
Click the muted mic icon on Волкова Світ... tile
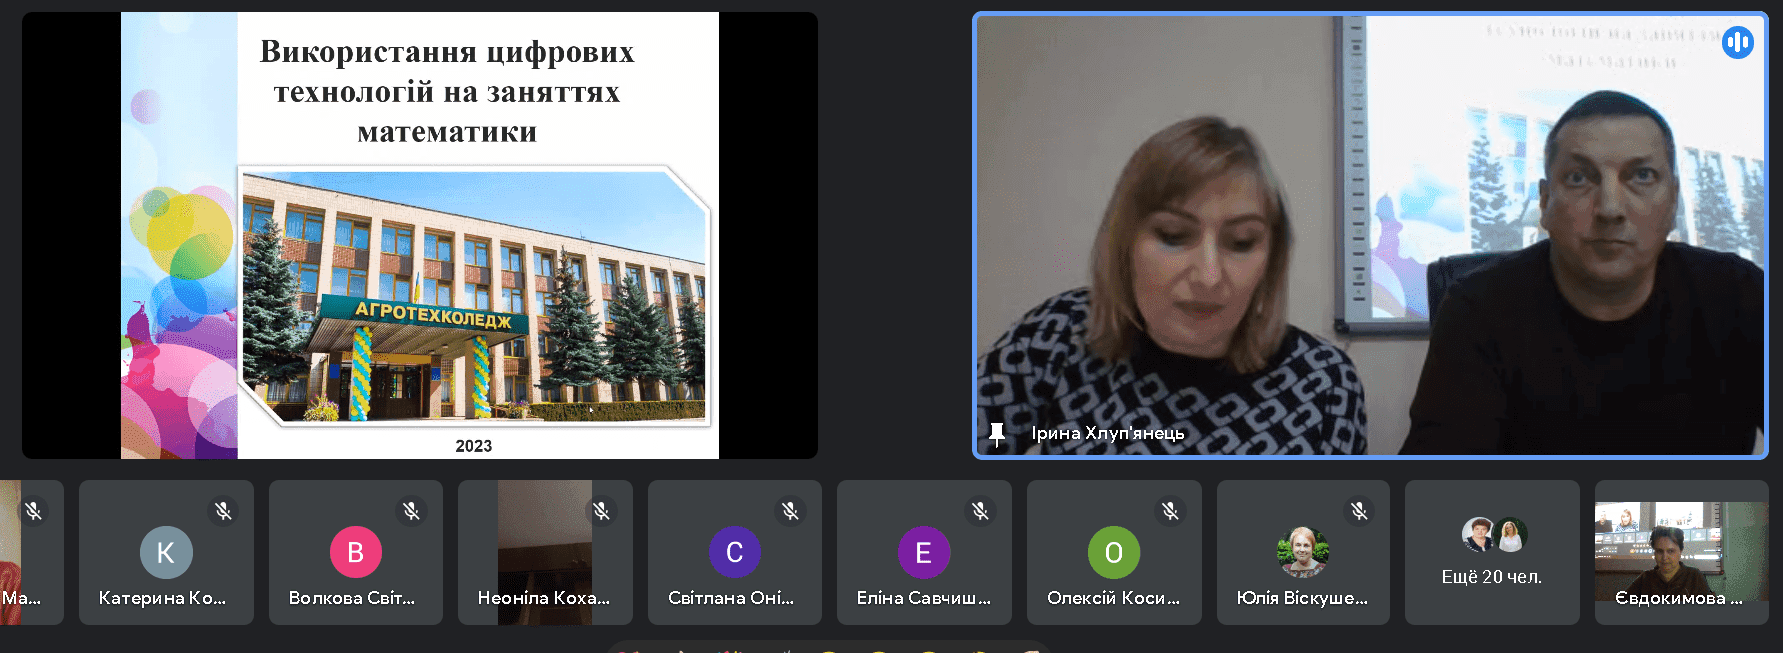[412, 511]
